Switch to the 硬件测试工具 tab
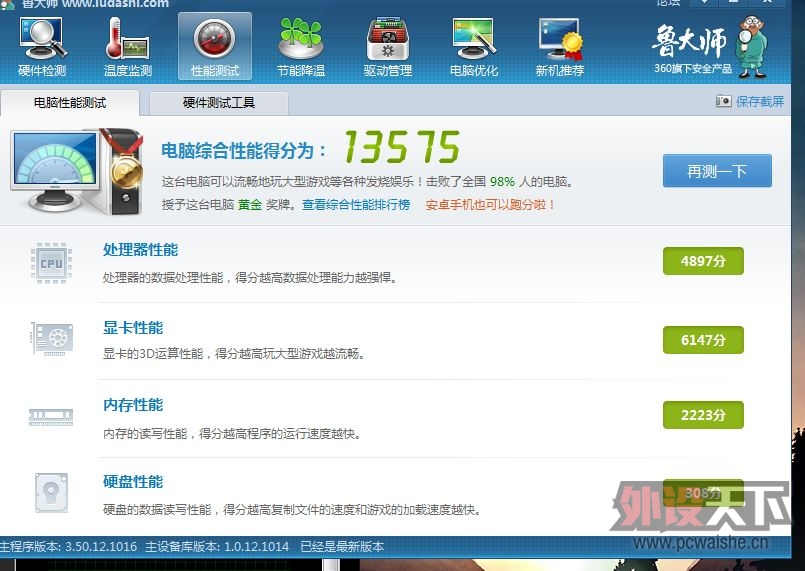The image size is (805, 571). (x=219, y=103)
